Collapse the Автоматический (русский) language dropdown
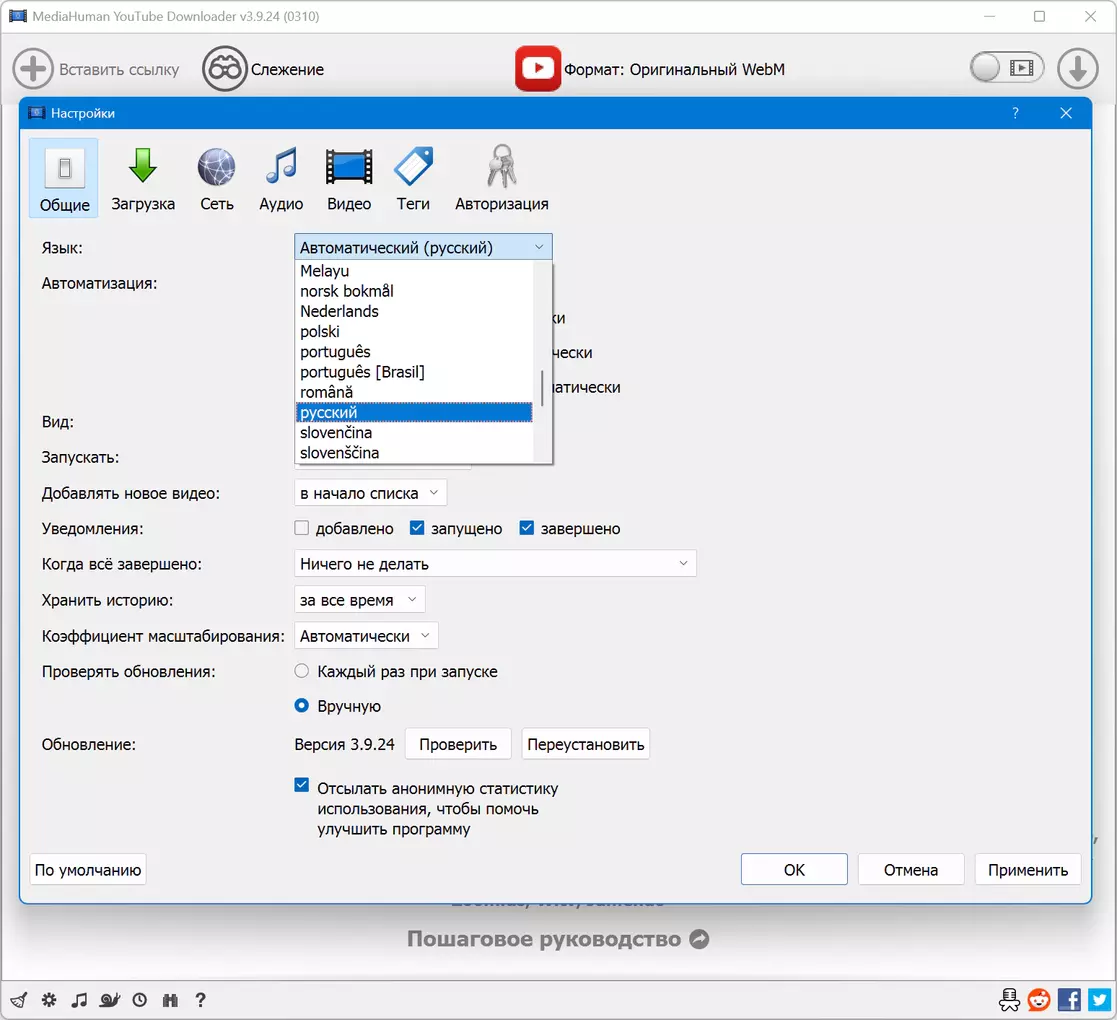This screenshot has width=1117, height=1020. [423, 247]
